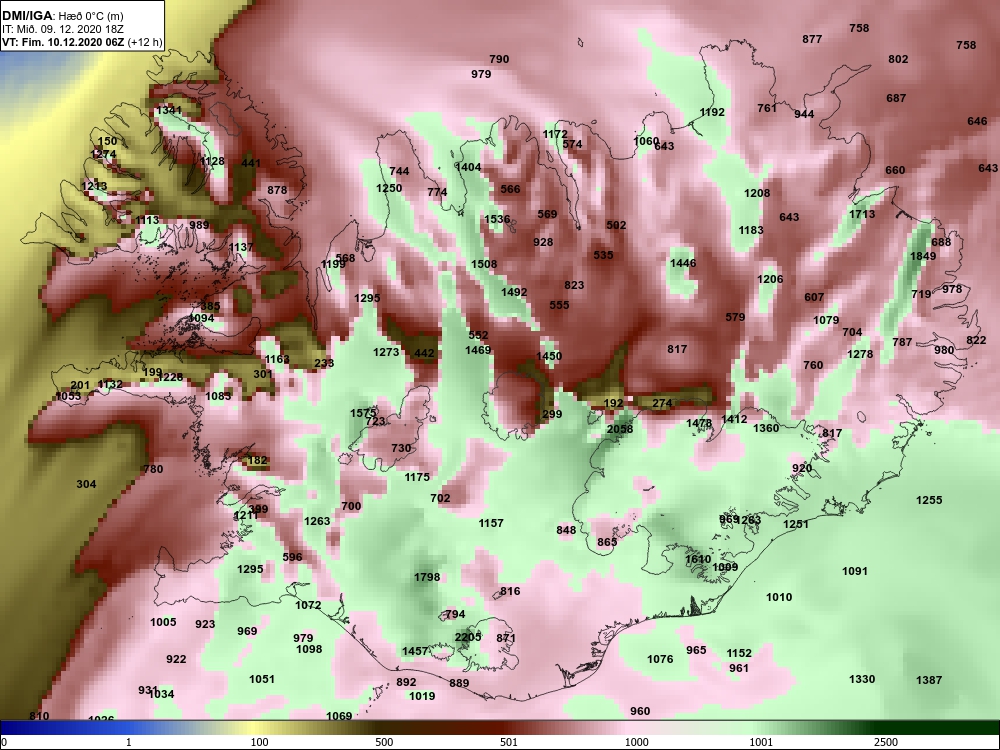Click the map value 1404

pos(468,168)
